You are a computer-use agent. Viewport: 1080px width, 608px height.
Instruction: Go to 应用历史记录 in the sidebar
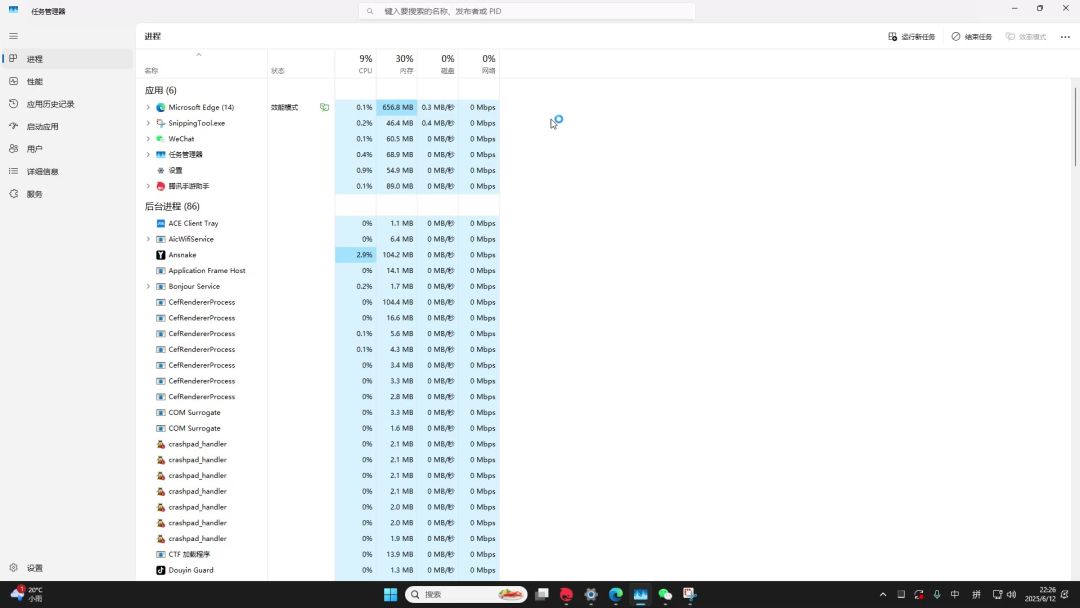tap(50, 104)
